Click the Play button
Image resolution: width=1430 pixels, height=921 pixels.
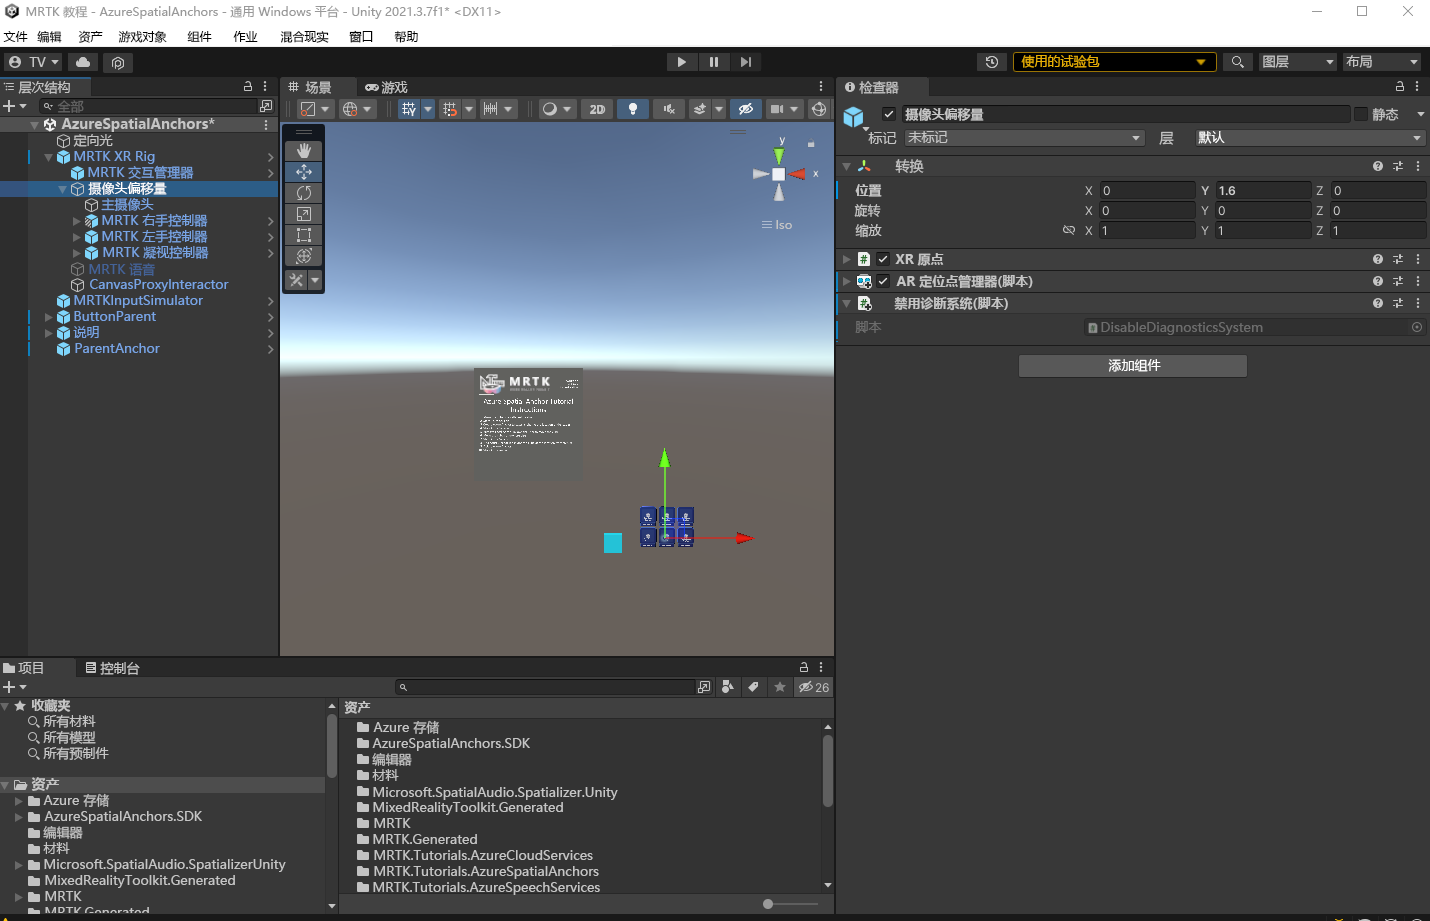[x=682, y=62]
